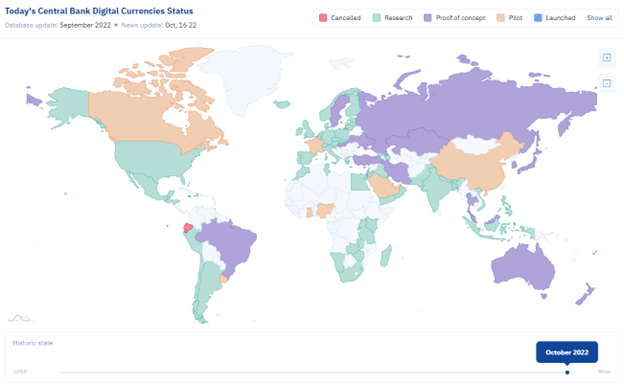This screenshot has height=384, width=624.
Task: Click the timeline slider handle dot
Action: [x=567, y=372]
